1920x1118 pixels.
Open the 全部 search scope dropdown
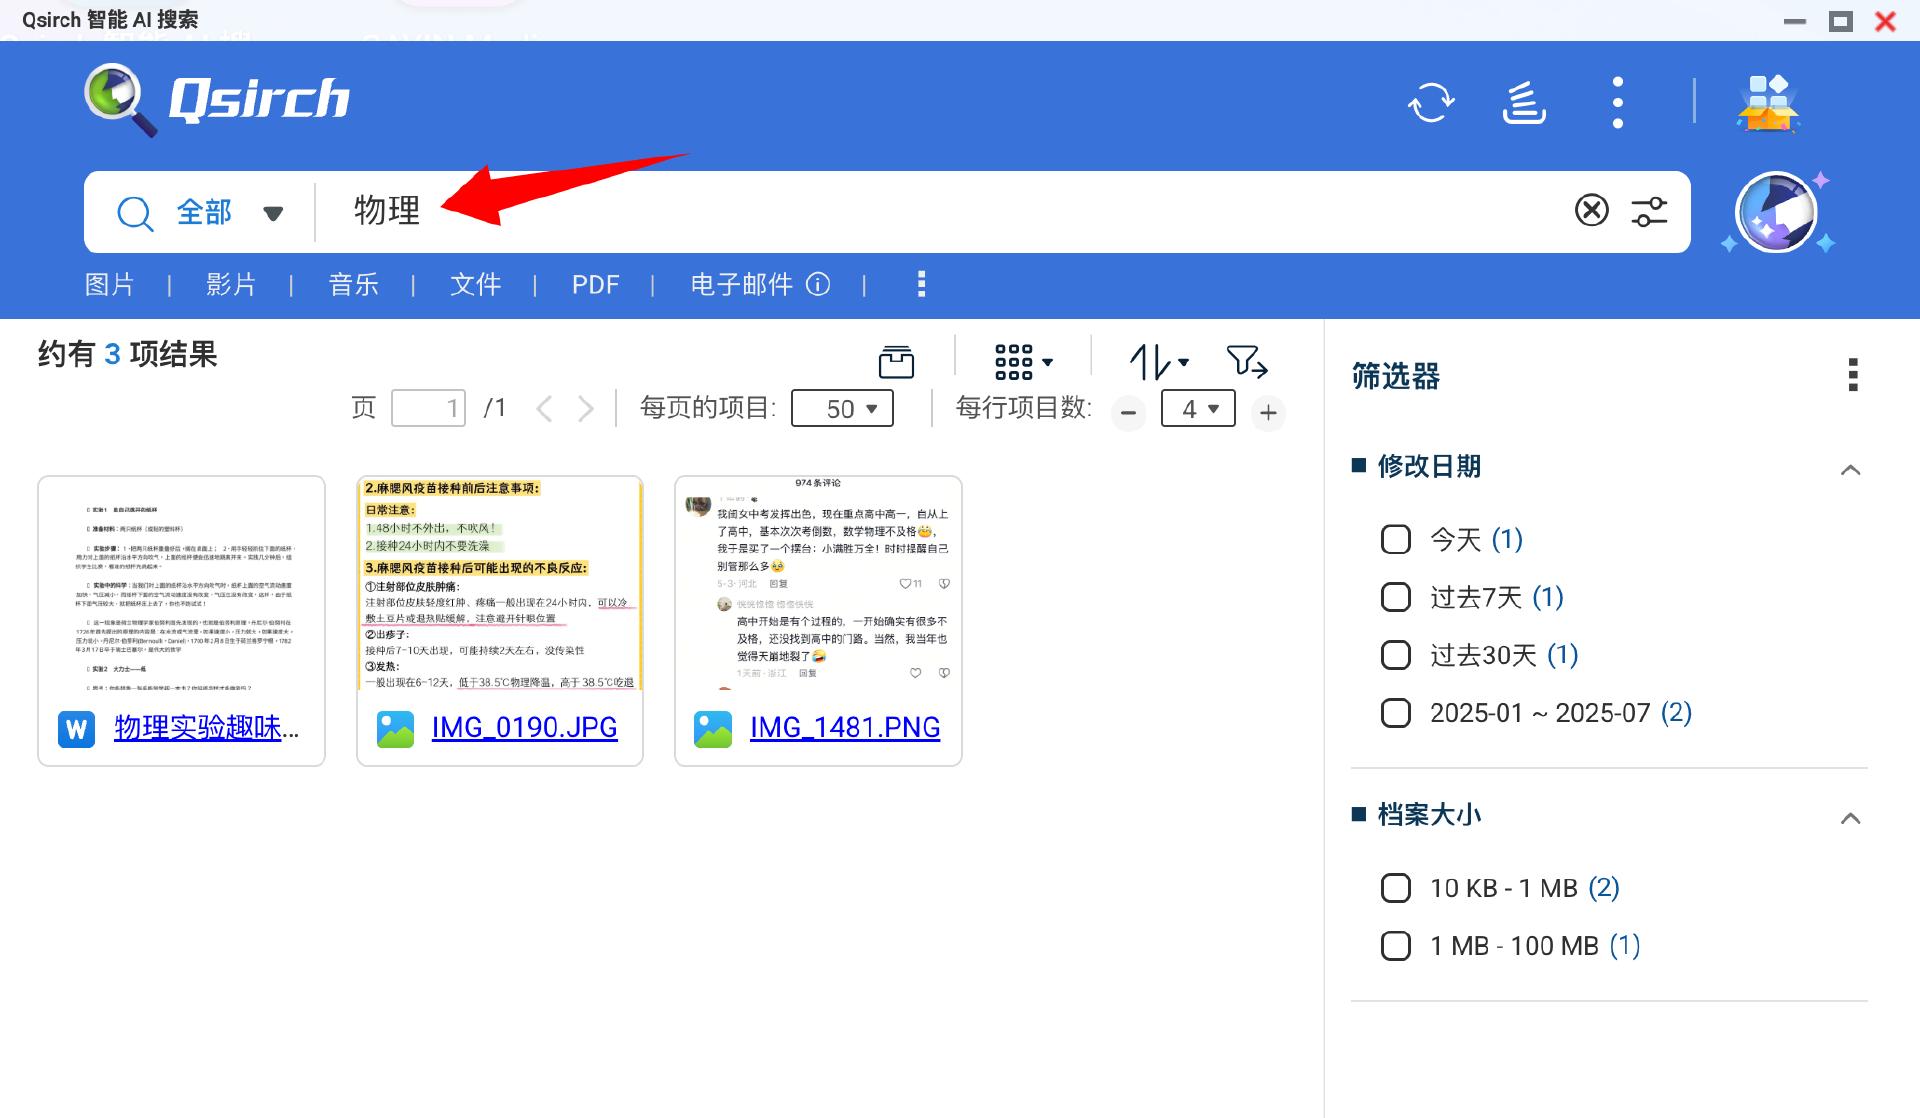[x=228, y=212]
